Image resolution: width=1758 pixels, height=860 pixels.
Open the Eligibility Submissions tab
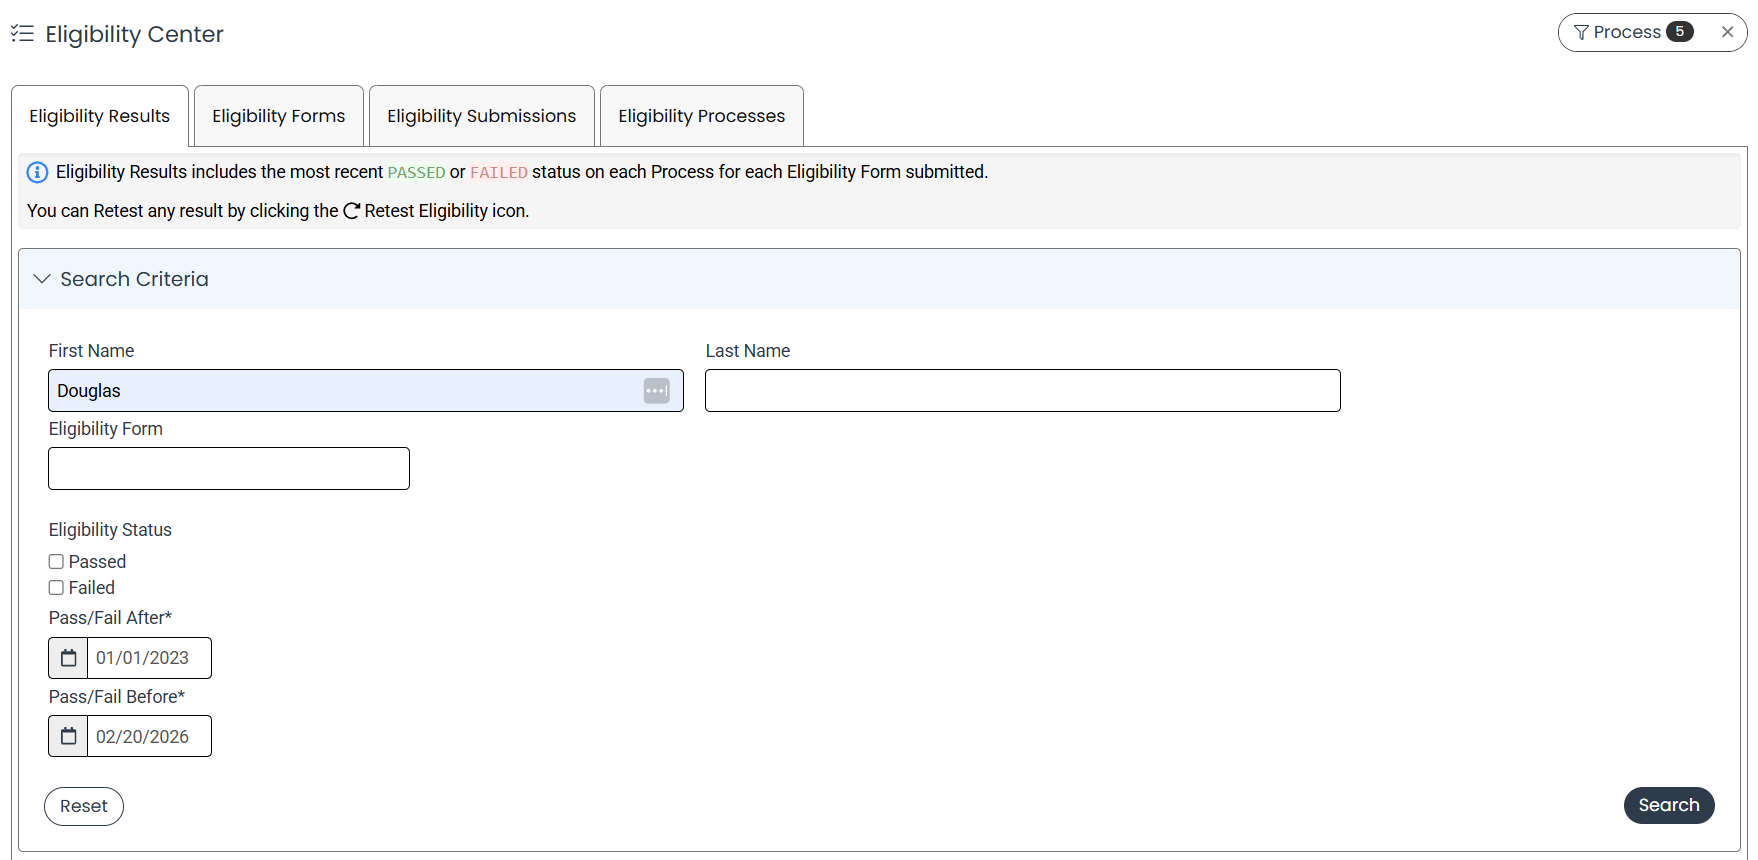(x=482, y=116)
